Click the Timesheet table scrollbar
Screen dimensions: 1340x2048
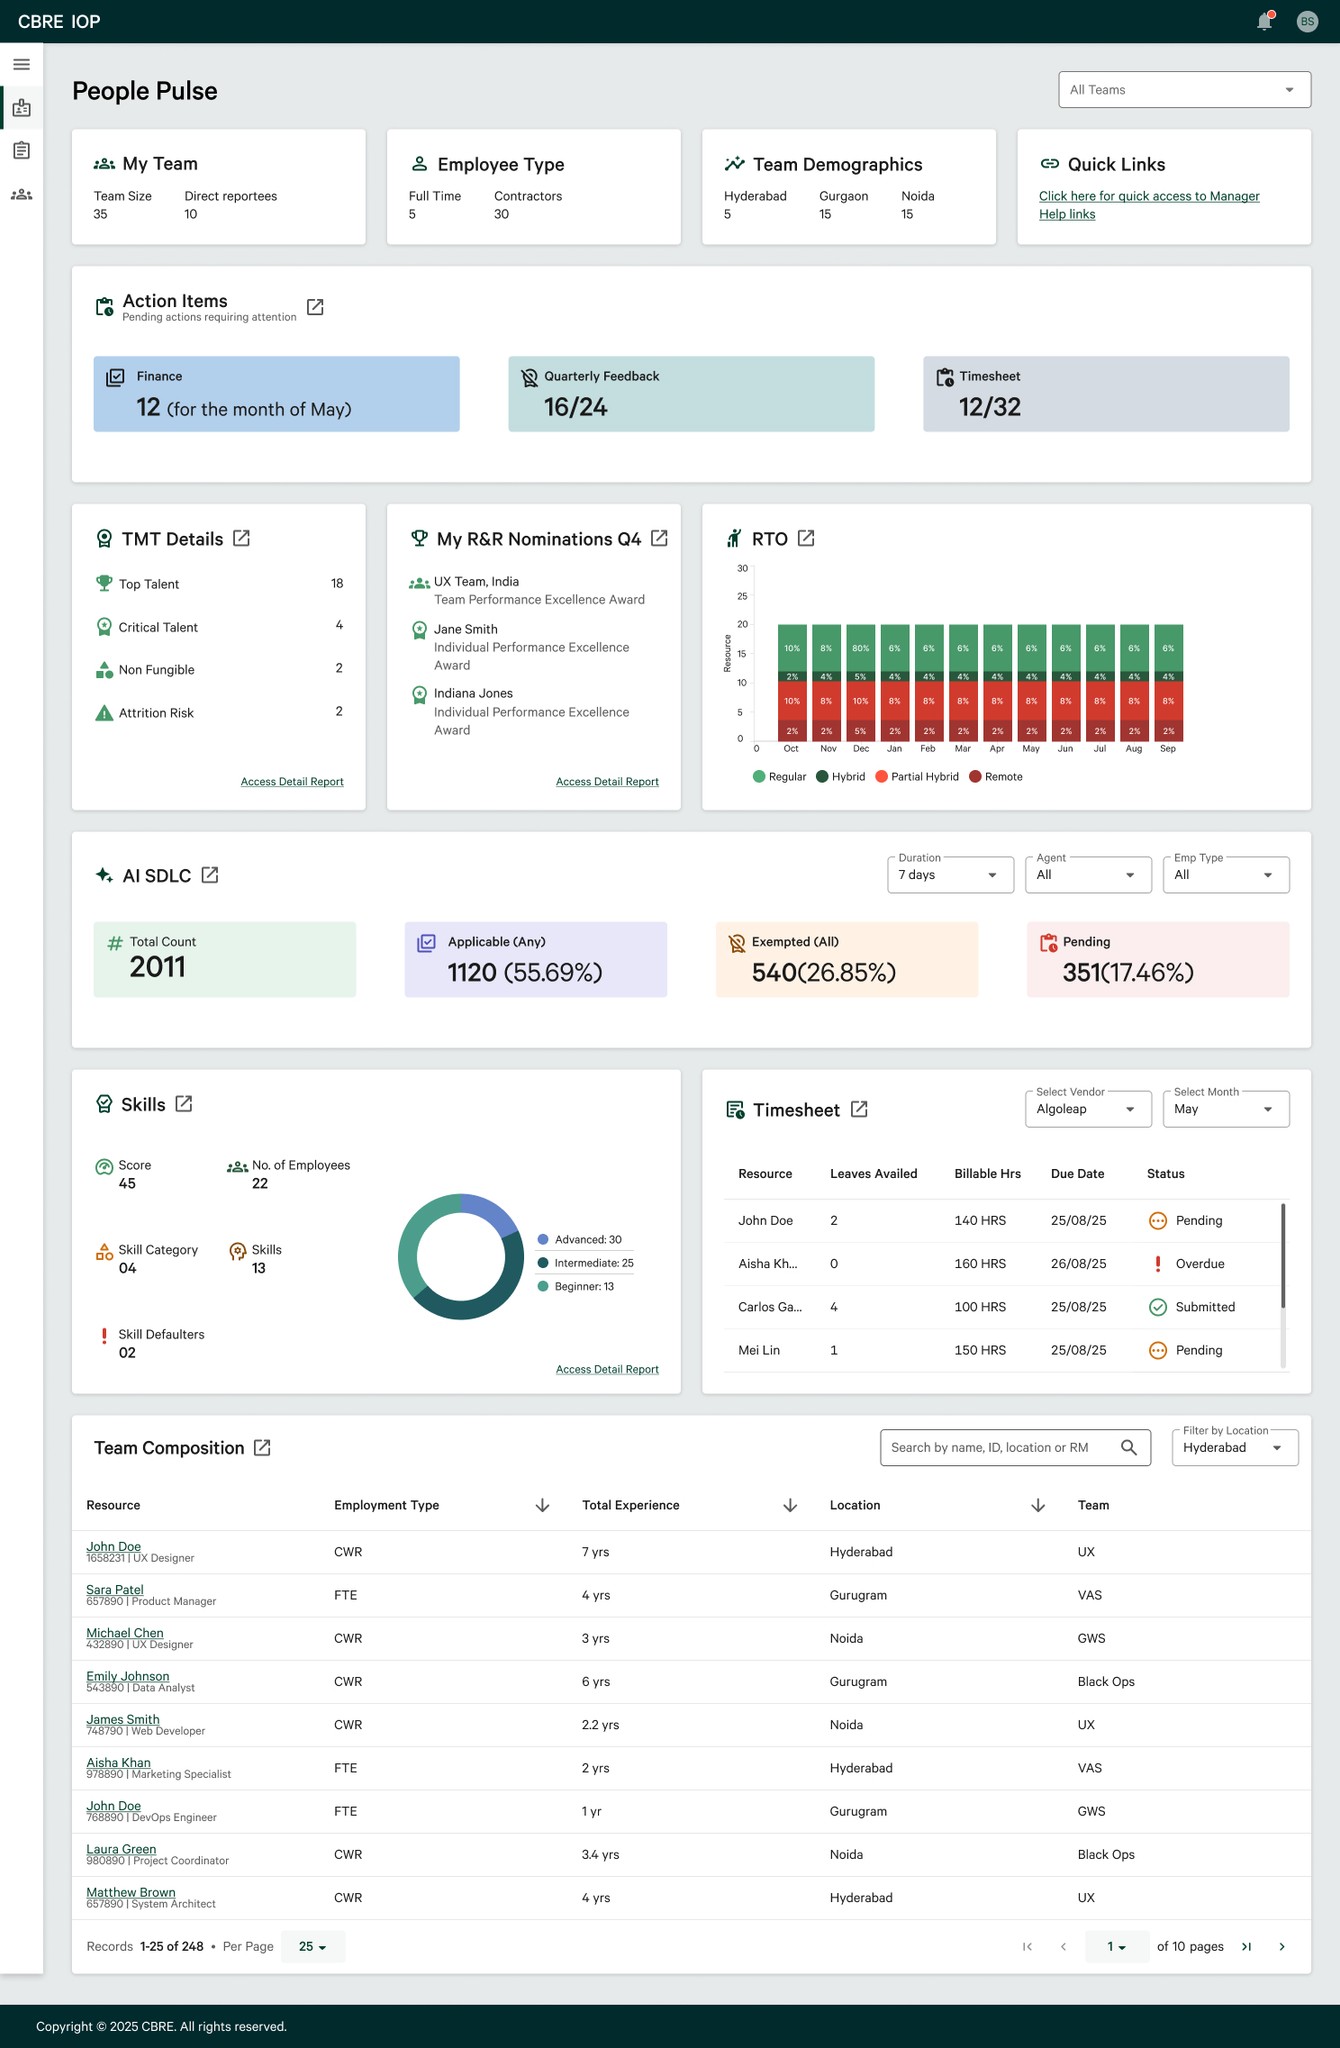pos(1283,1256)
